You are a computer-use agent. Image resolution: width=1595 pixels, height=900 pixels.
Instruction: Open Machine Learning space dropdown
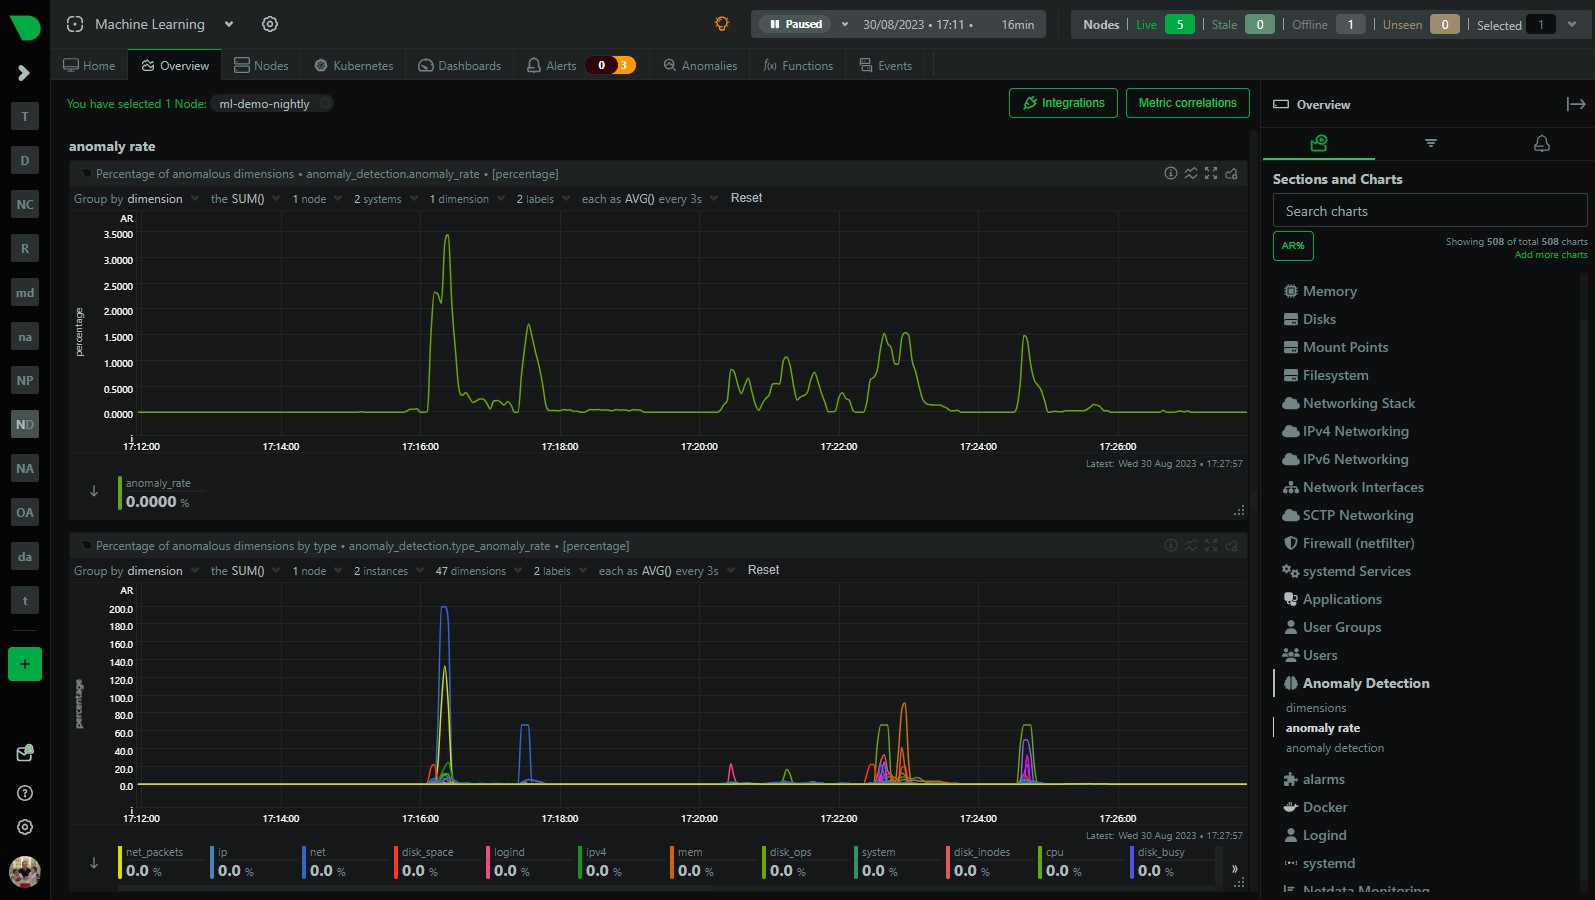(x=229, y=24)
